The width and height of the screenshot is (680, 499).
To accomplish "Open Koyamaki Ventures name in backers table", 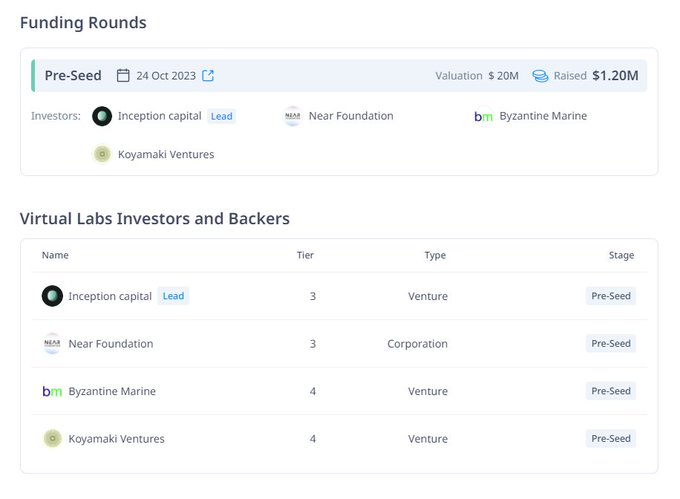I will pyautogui.click(x=116, y=439).
